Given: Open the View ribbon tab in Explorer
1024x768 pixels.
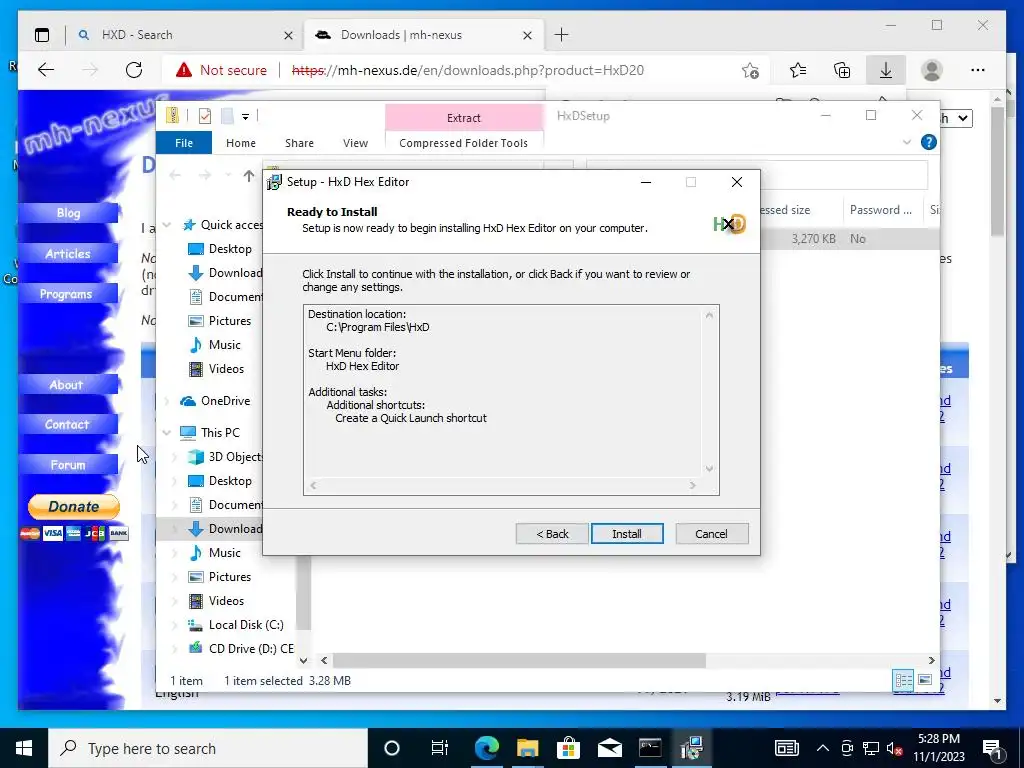Looking at the screenshot, I should 355,143.
